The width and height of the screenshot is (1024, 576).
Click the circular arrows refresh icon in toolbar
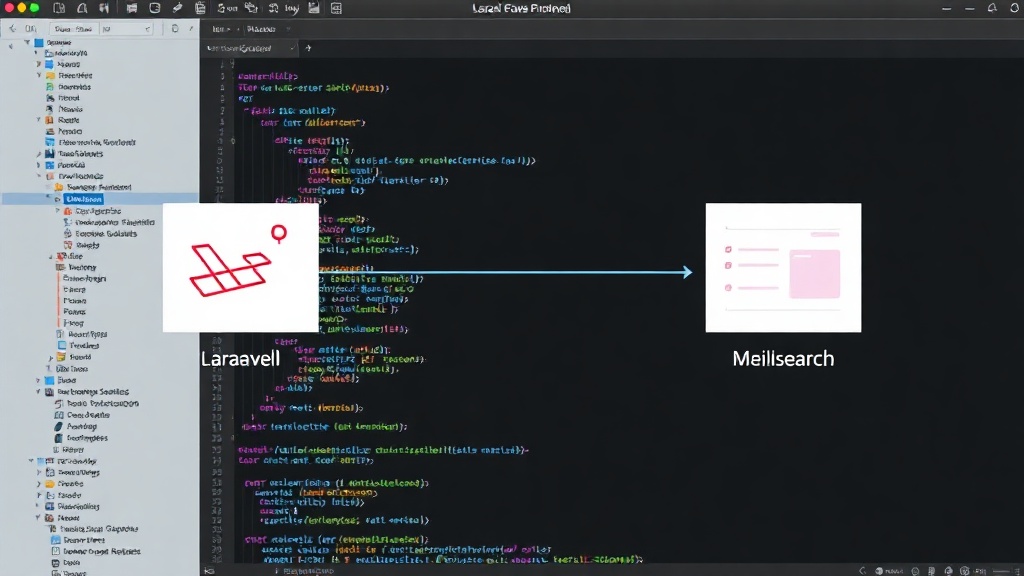pyautogui.click(x=274, y=8)
